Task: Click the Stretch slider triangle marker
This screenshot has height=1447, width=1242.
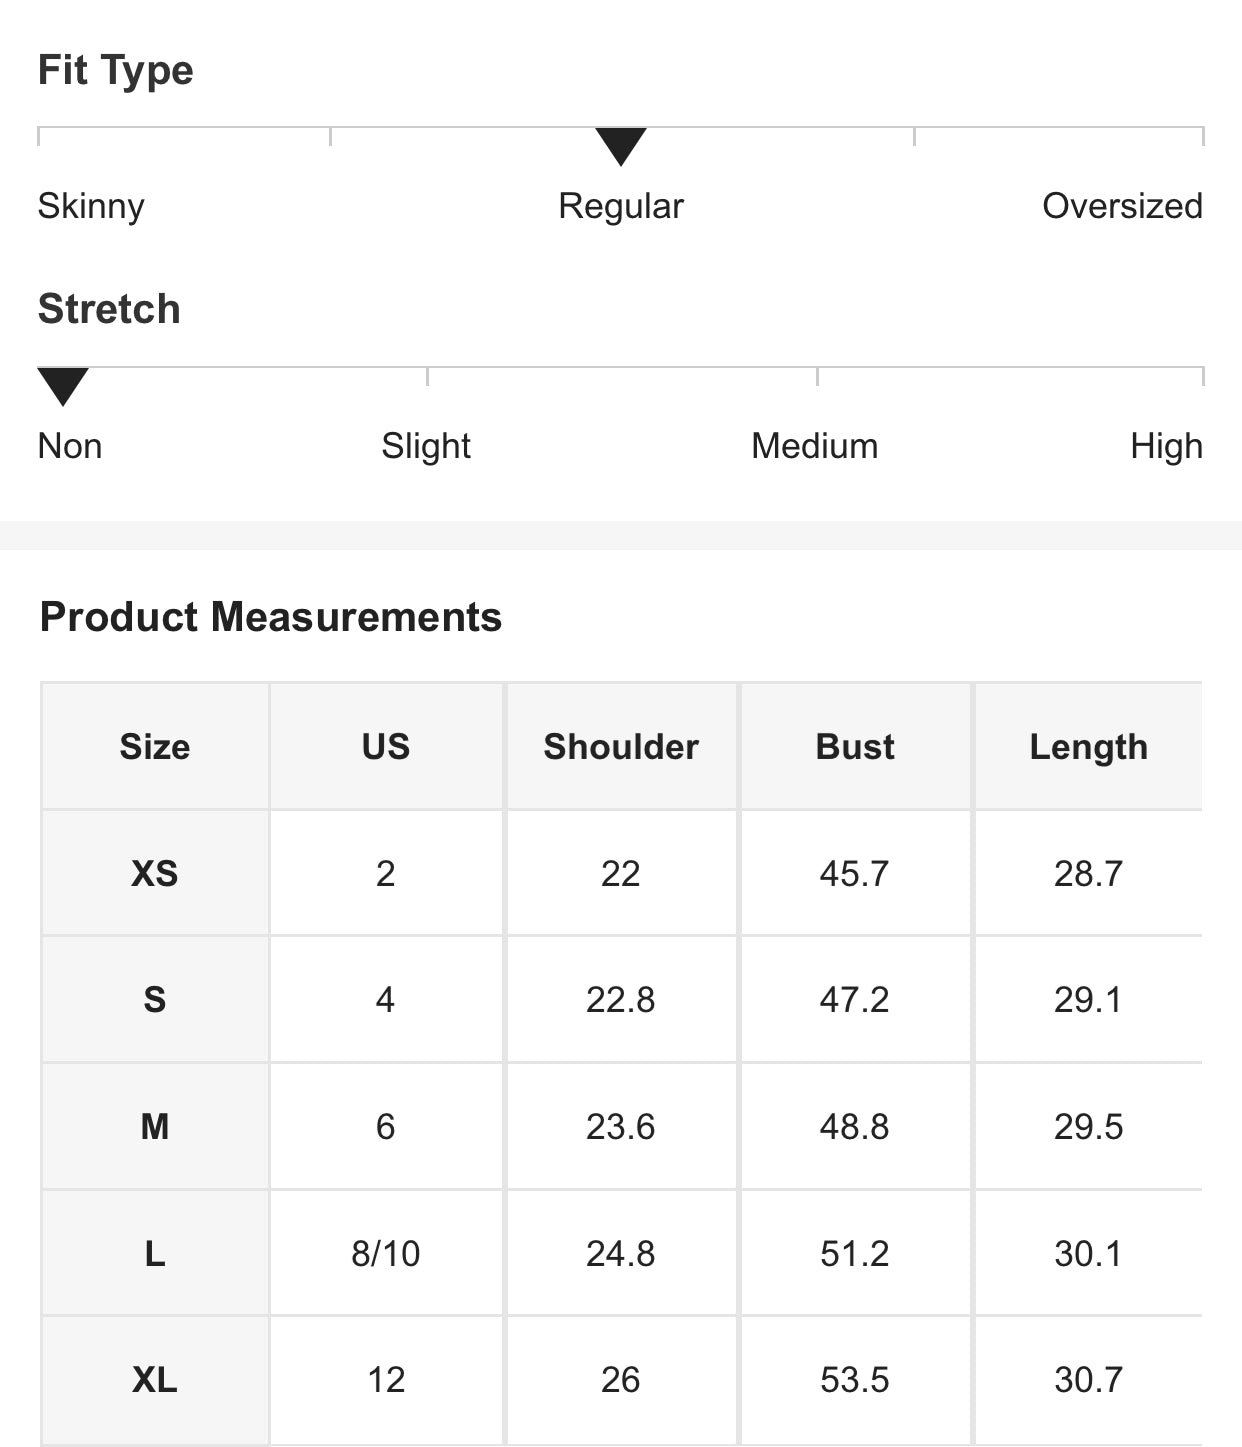Action: tap(63, 385)
